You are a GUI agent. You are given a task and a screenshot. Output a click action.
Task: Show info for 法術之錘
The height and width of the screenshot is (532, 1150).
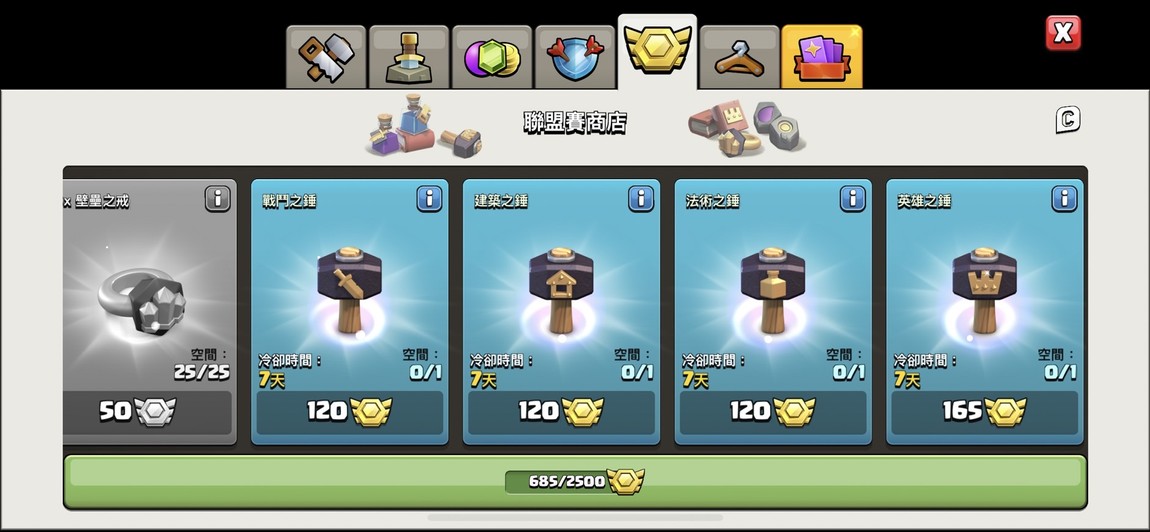[852, 198]
